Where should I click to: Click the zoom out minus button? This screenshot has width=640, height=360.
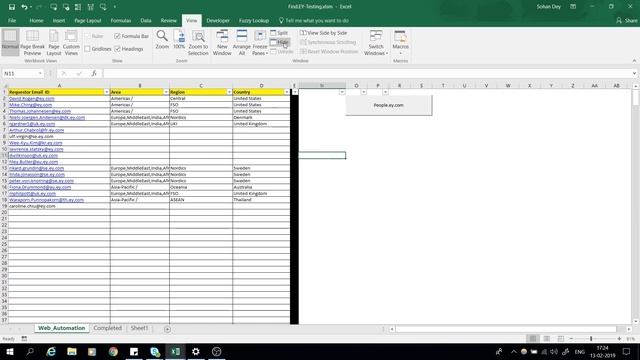point(571,339)
